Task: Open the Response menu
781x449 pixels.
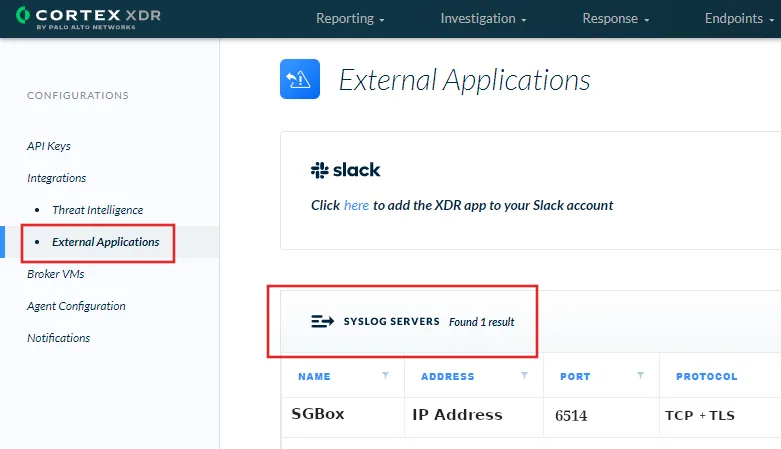Action: pyautogui.click(x=616, y=18)
